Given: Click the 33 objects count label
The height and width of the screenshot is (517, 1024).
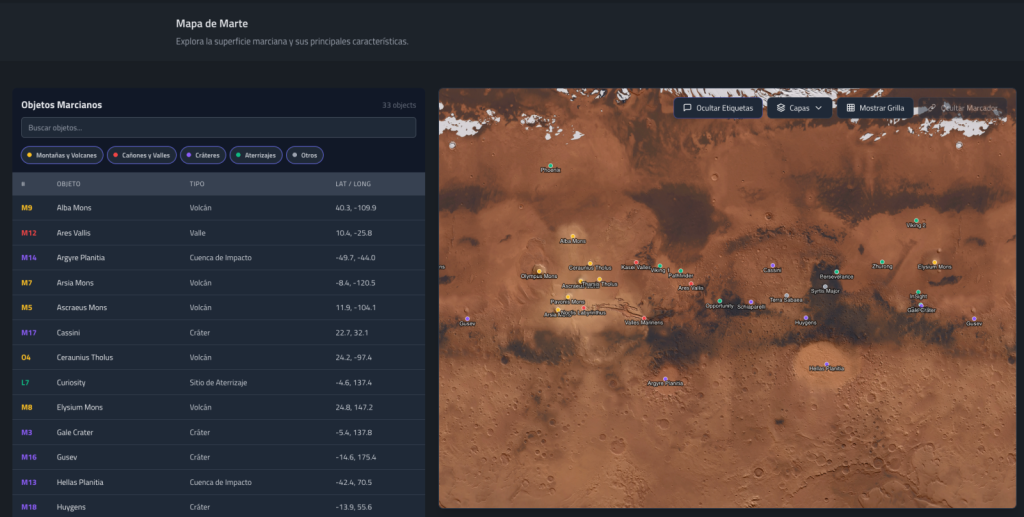Looking at the screenshot, I should click(399, 105).
